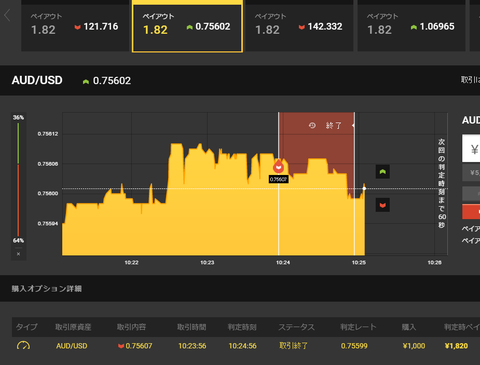Click the 判定時刻 column header
The width and height of the screenshot is (480, 365).
(242, 327)
